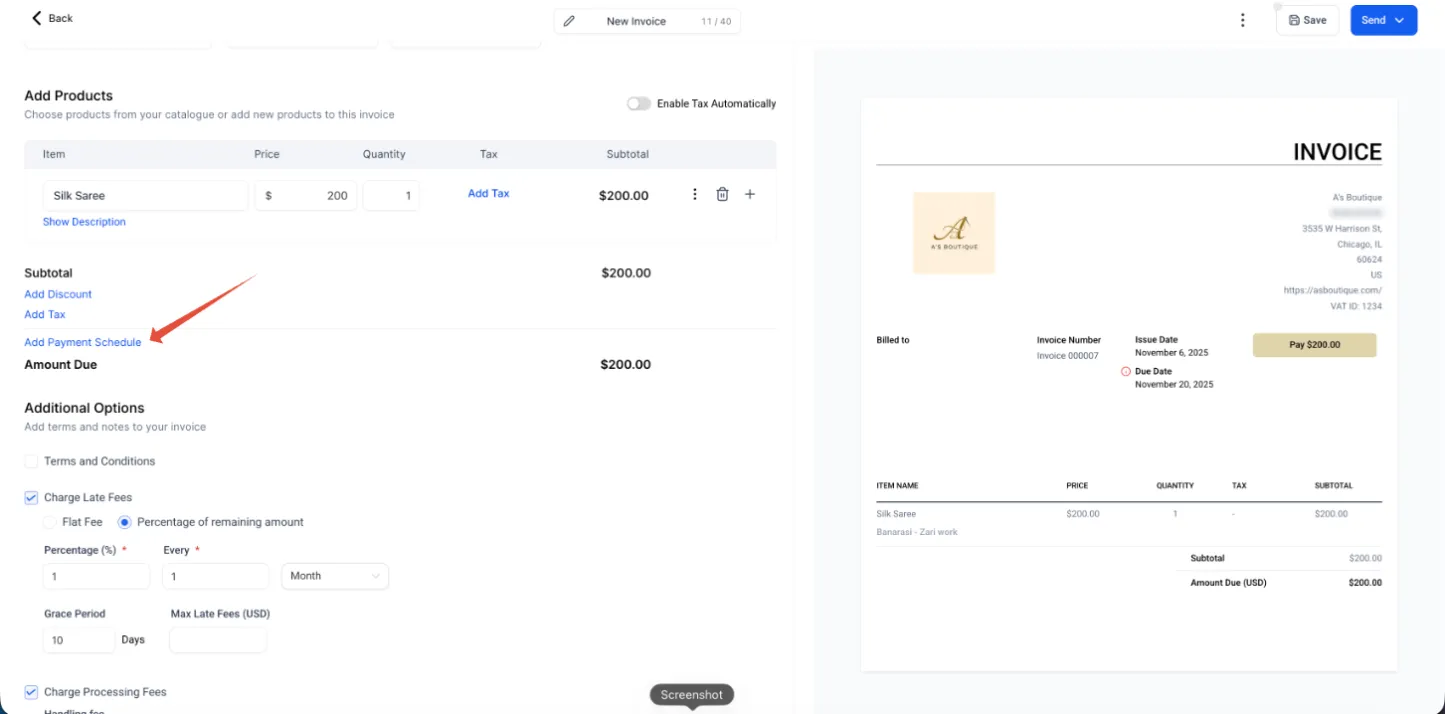Click November 20, 2025 due date in preview
1445x714 pixels.
1174,384
